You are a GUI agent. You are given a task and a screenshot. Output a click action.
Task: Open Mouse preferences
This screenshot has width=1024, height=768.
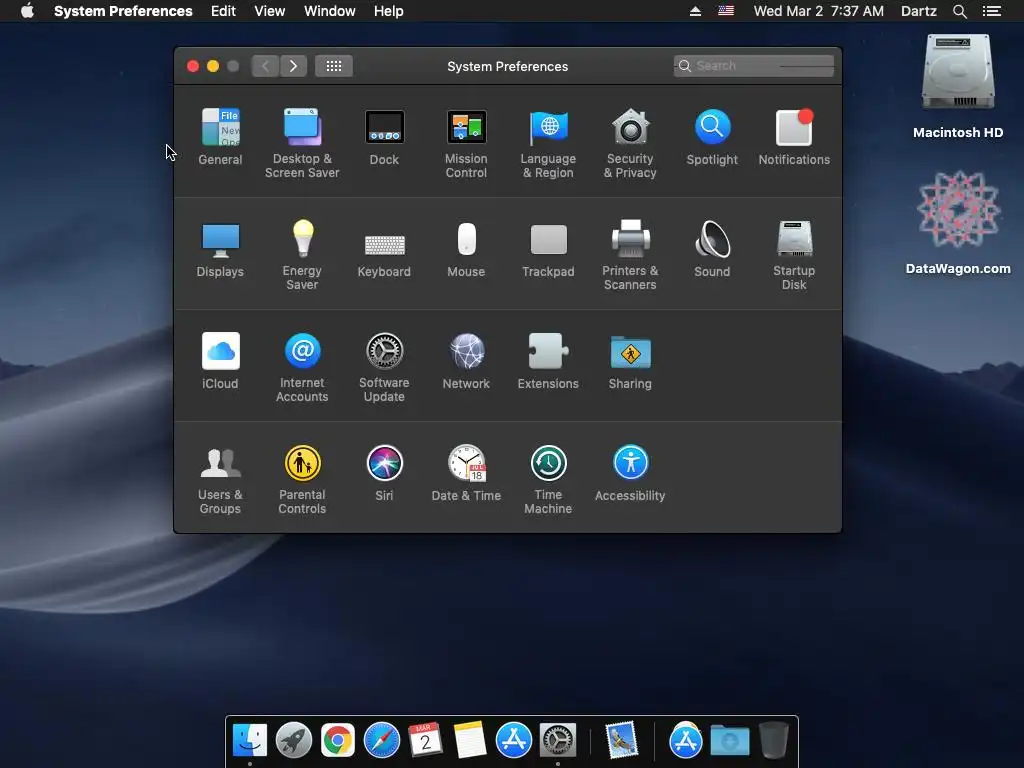click(x=466, y=248)
